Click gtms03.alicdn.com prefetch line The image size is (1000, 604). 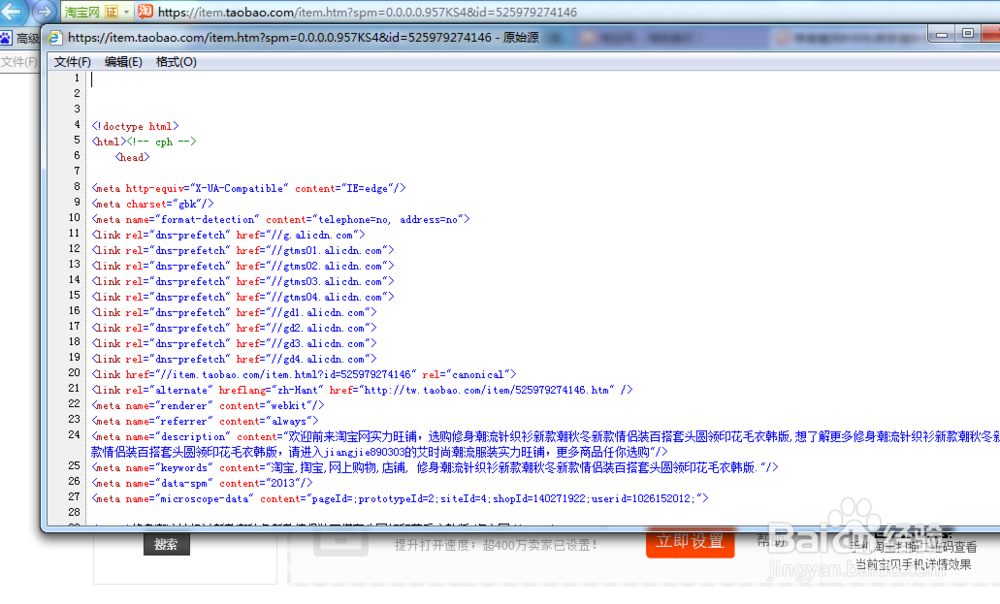(243, 281)
